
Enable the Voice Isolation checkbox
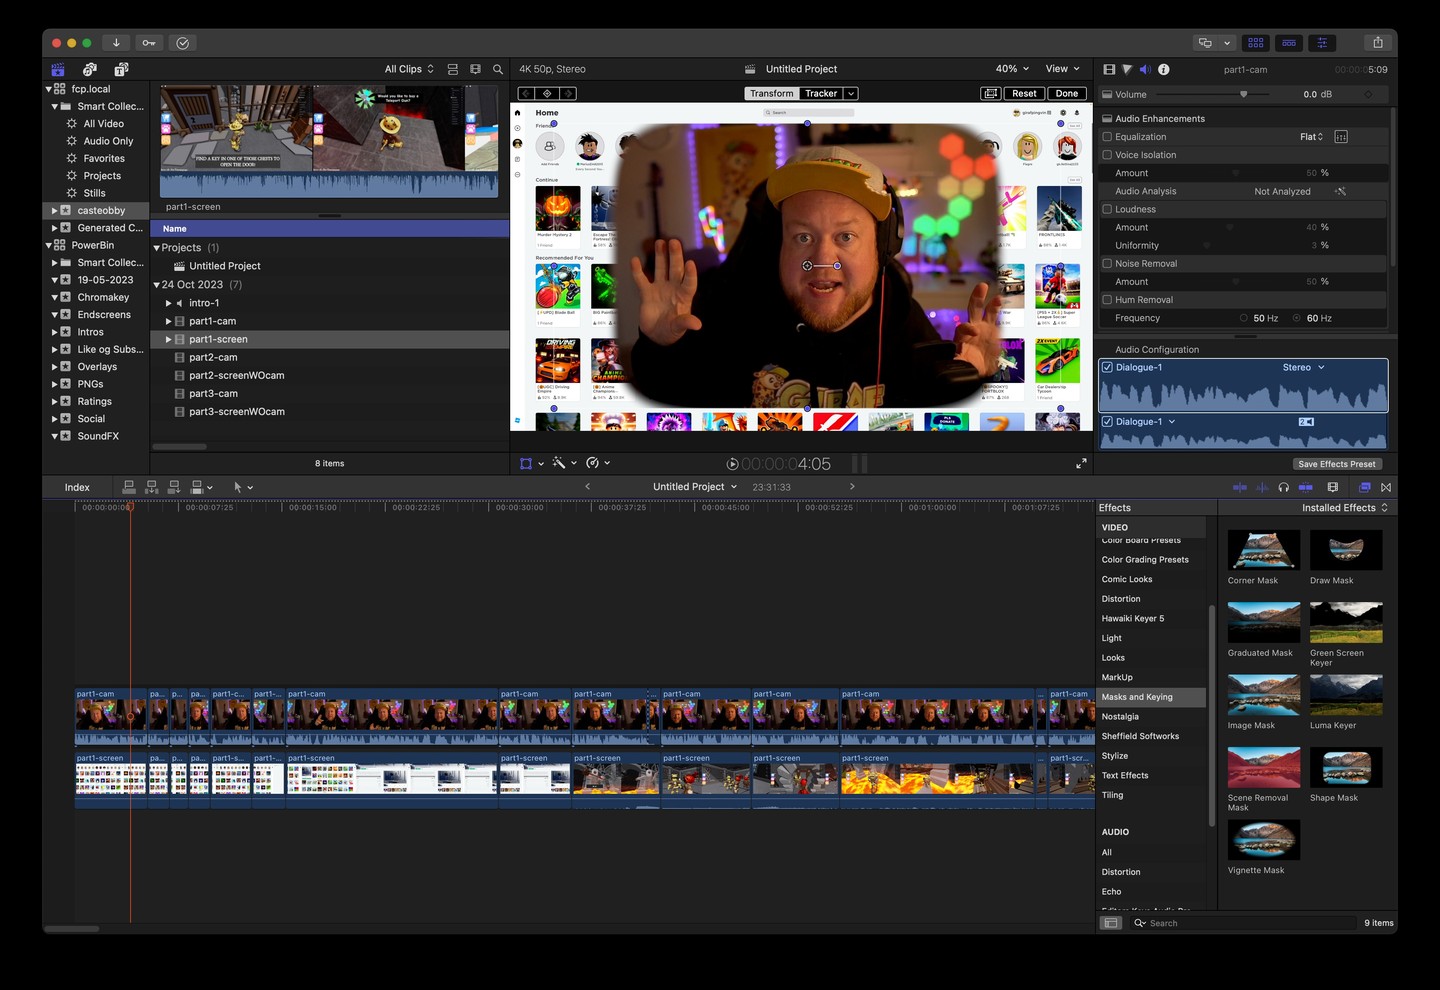(x=1107, y=155)
